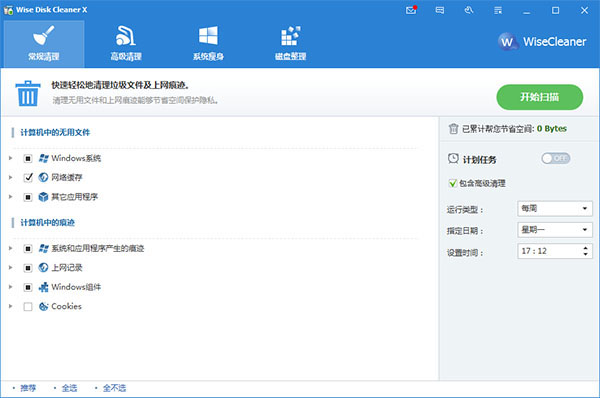
Task: Click the chat message icon in title bar
Action: point(440,10)
